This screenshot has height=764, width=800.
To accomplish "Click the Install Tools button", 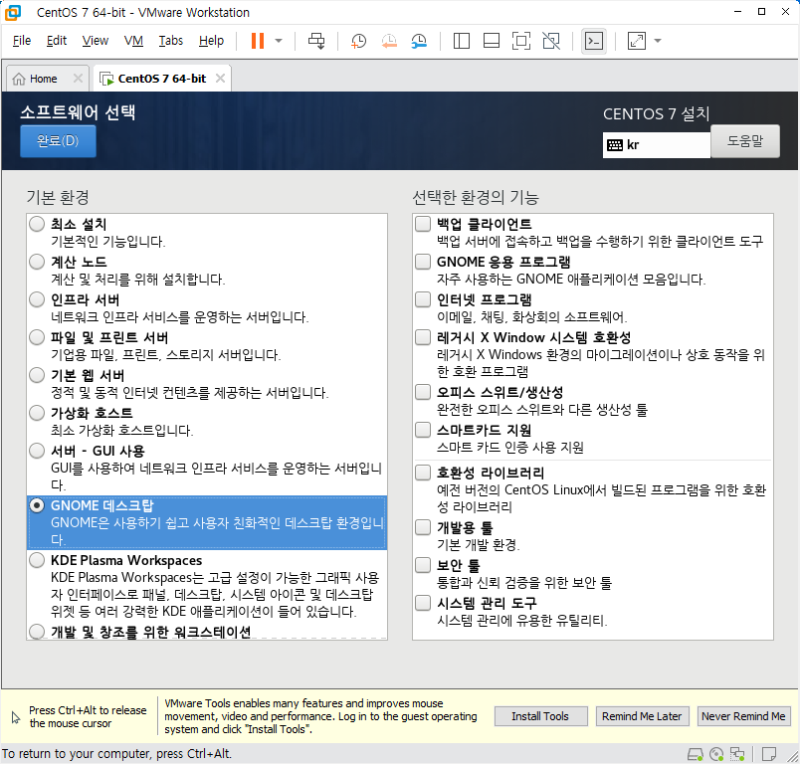I will [540, 716].
